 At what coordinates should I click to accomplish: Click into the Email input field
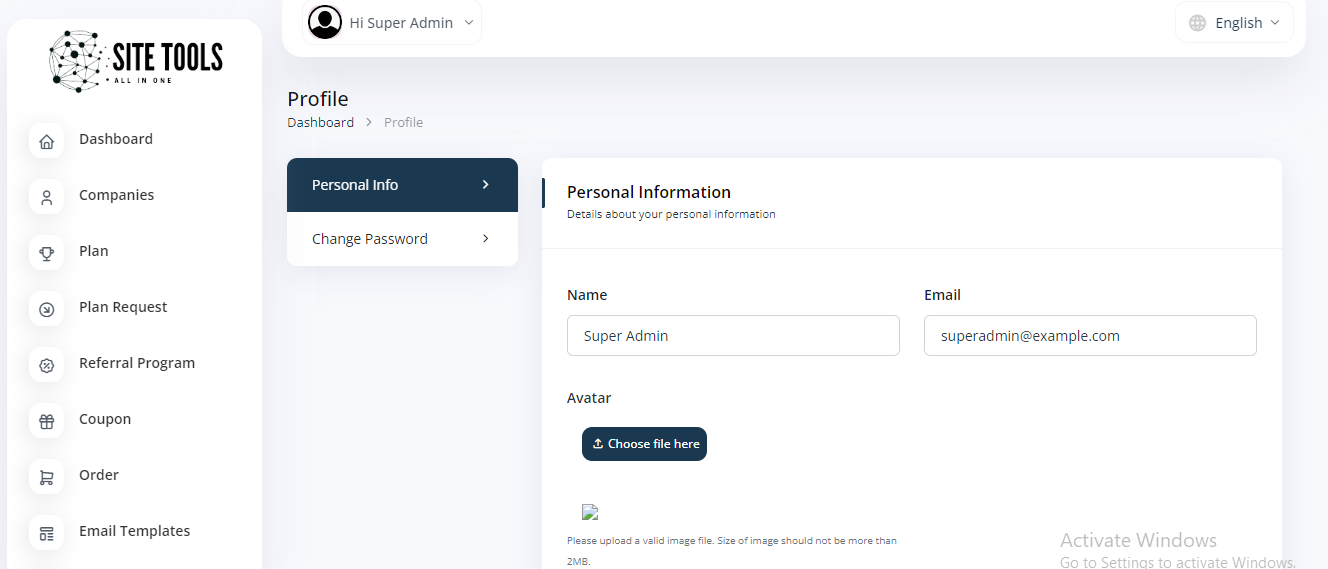click(1090, 336)
